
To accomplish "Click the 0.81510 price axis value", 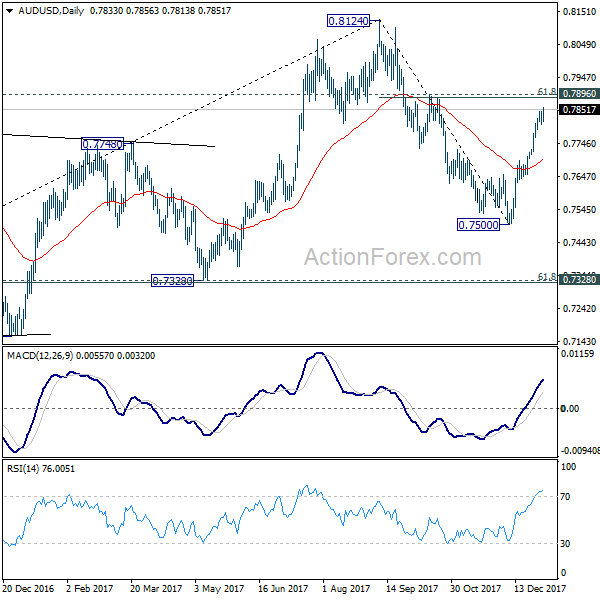I will click(x=579, y=11).
